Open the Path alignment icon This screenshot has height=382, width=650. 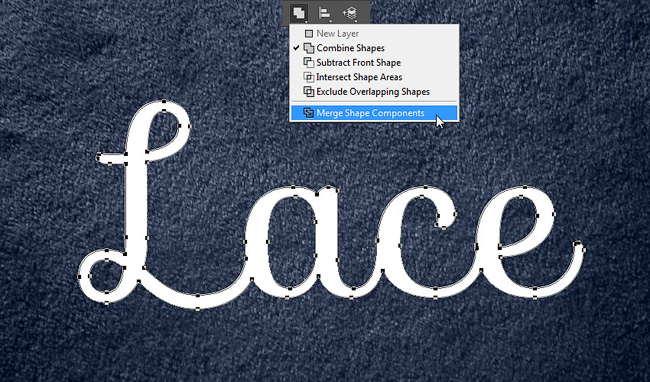(324, 12)
